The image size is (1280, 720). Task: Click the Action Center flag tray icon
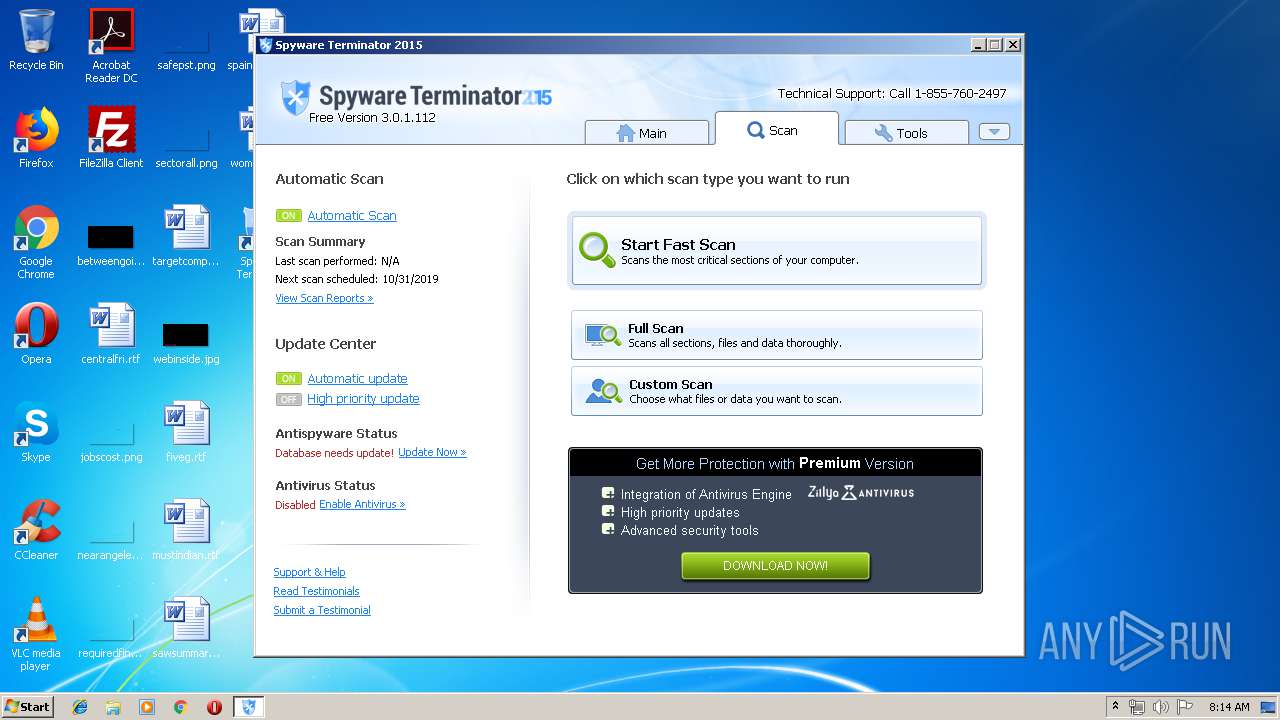point(1184,707)
